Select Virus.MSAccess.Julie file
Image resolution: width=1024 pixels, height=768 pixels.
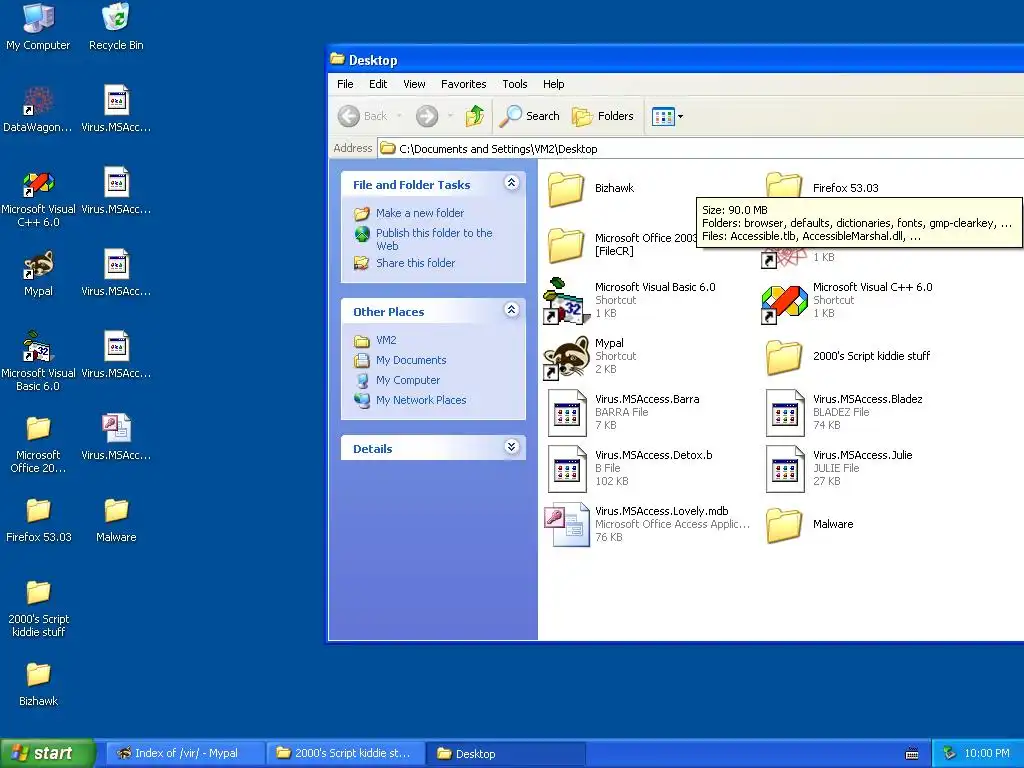pos(839,468)
